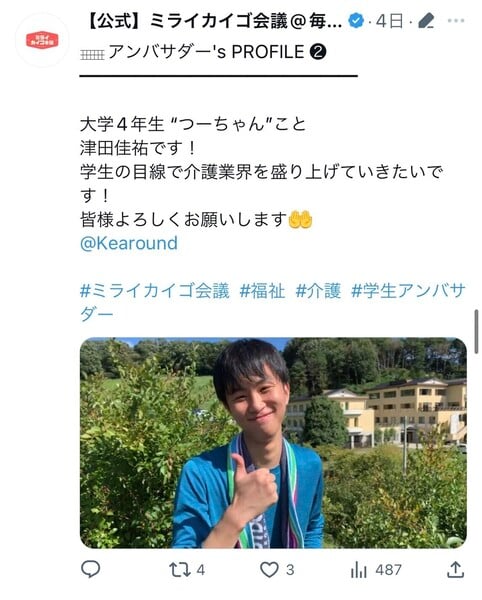482x600 pixels.
Task: Open the thumbs-up man photo
Action: click(273, 443)
